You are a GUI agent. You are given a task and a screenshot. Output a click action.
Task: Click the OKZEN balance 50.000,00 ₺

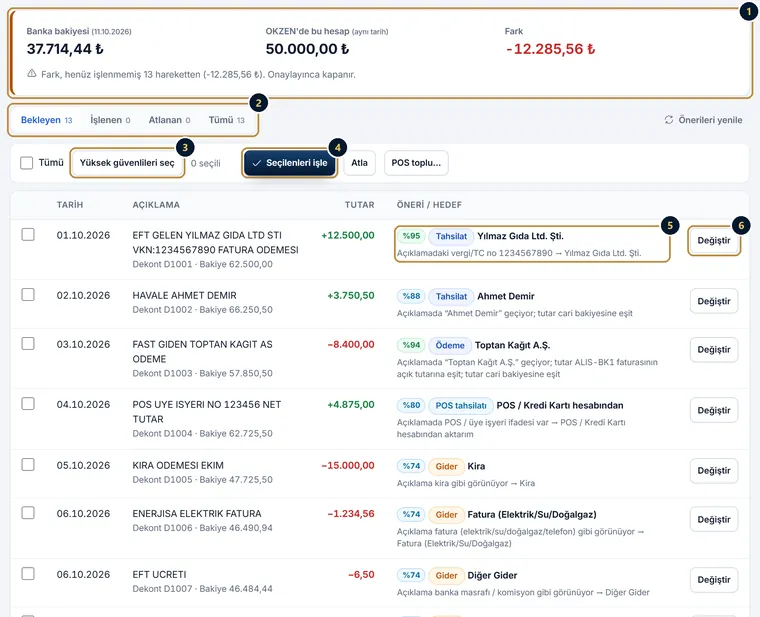pos(307,49)
